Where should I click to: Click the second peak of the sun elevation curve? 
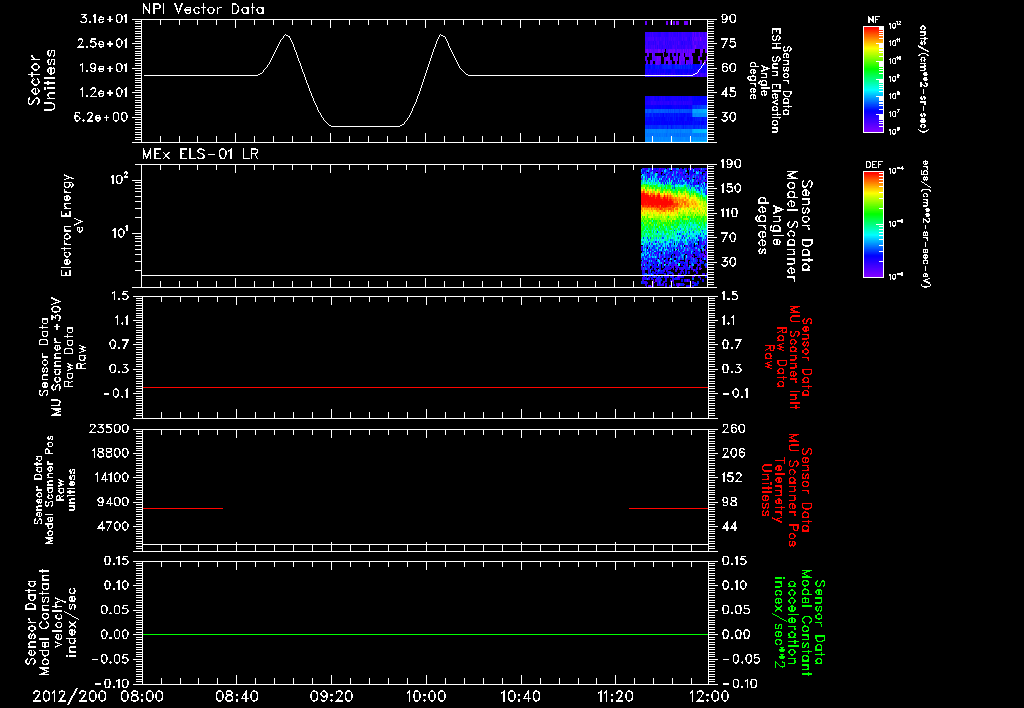coord(442,35)
